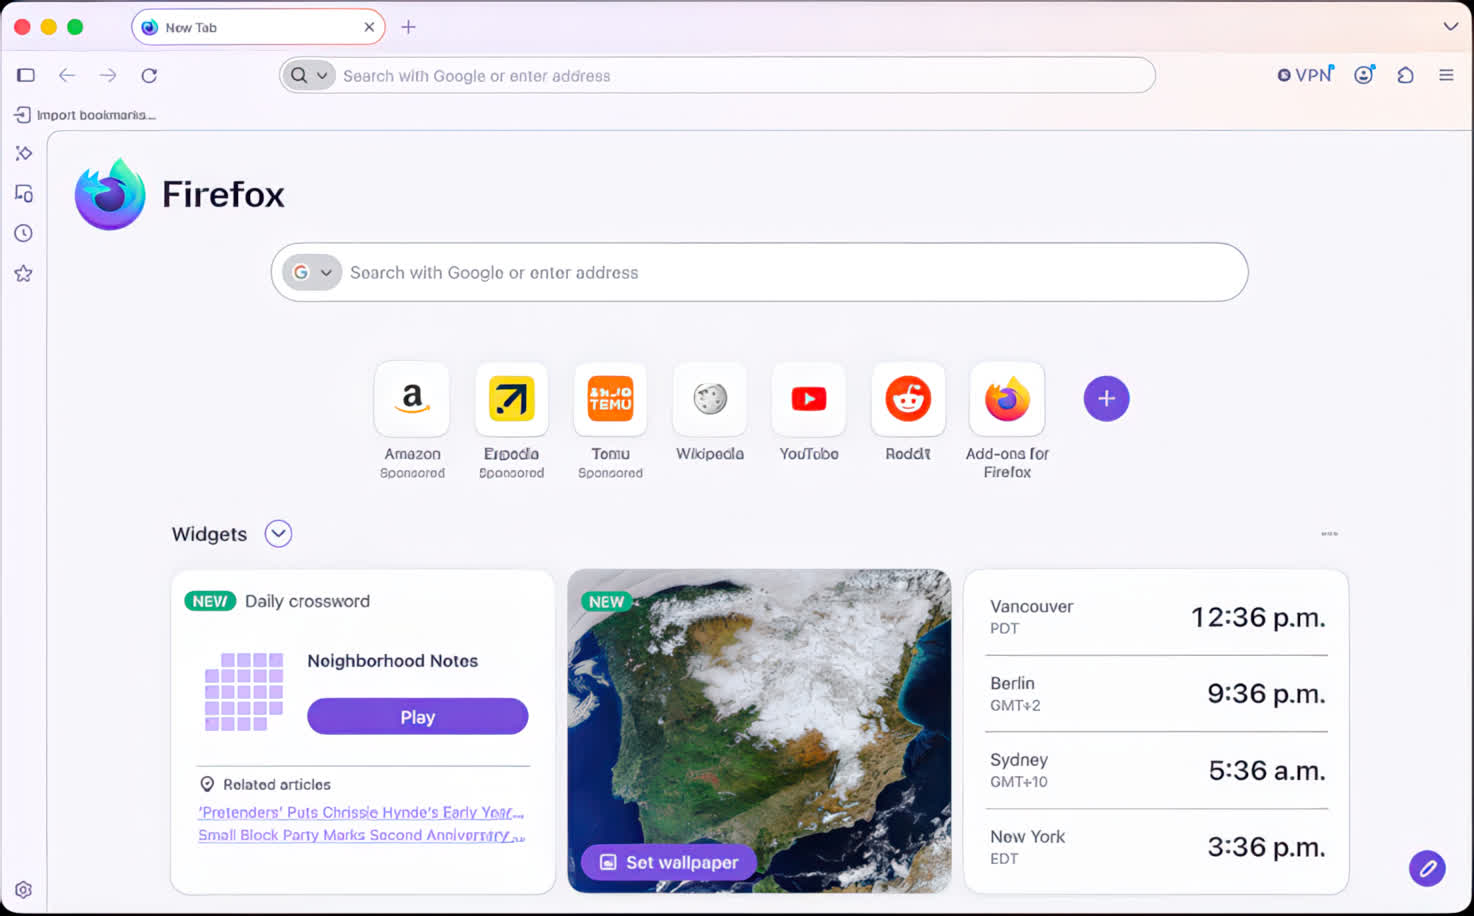Viewport: 1474px width, 916px height.
Task: Toggle the sidebar panel icon
Action: [x=26, y=75]
